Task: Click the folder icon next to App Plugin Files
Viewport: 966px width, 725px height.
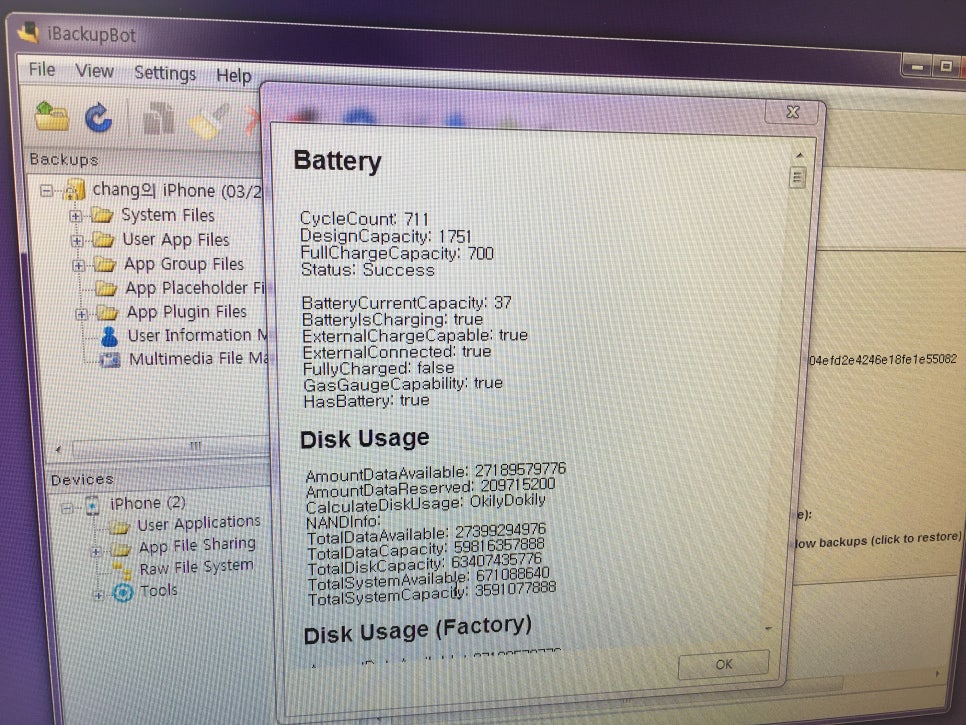Action: (x=108, y=312)
